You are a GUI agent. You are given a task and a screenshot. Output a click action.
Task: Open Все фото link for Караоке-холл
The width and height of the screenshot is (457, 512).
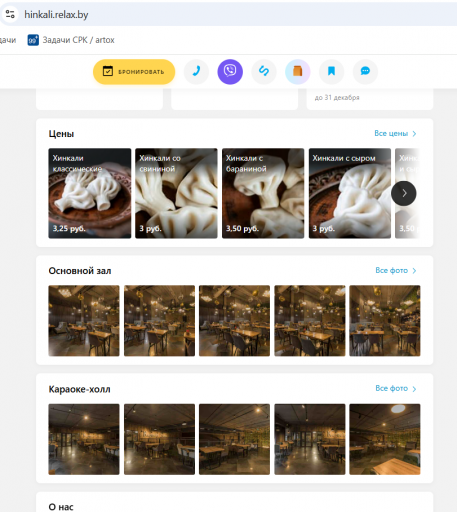(x=391, y=388)
